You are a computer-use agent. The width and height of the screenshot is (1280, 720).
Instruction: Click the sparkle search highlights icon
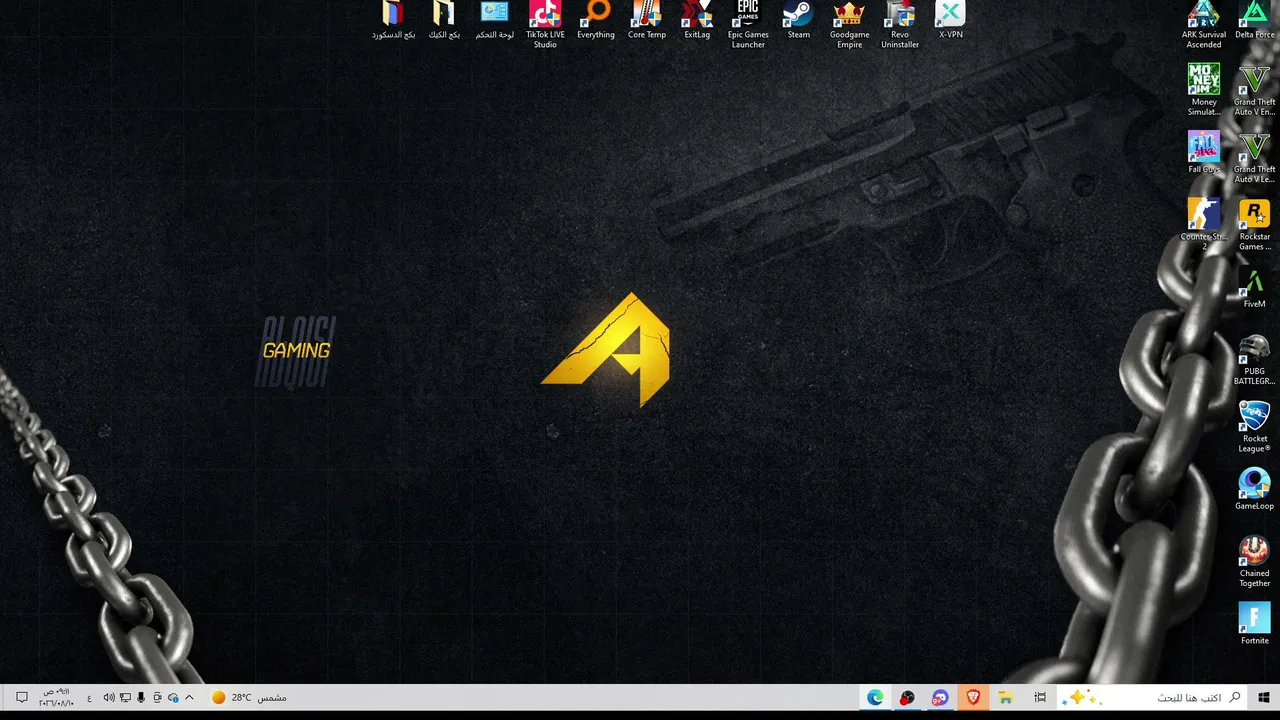[x=1084, y=697]
